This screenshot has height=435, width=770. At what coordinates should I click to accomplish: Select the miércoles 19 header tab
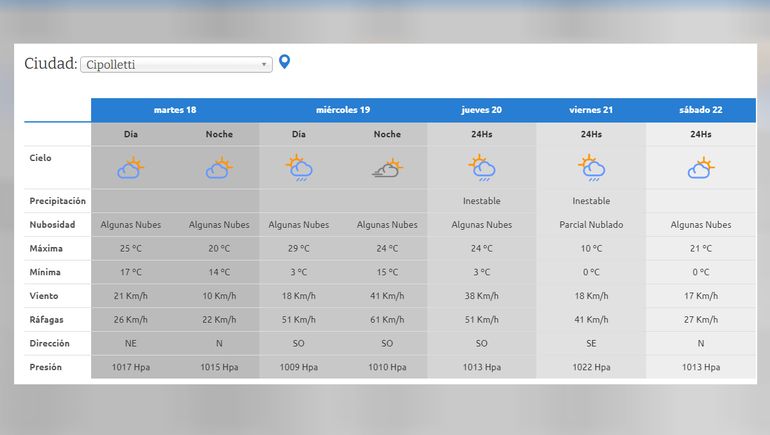[x=343, y=109]
